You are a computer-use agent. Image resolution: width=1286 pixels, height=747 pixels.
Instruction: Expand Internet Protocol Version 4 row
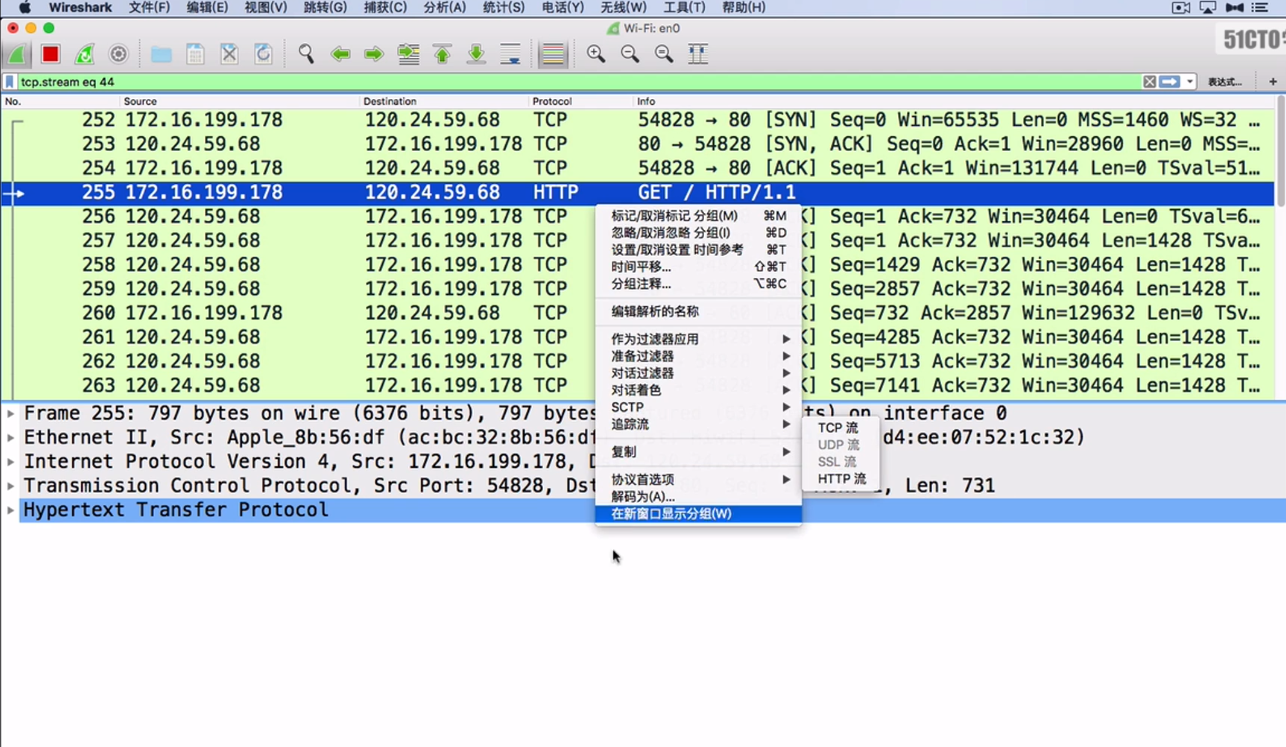click(x=10, y=461)
